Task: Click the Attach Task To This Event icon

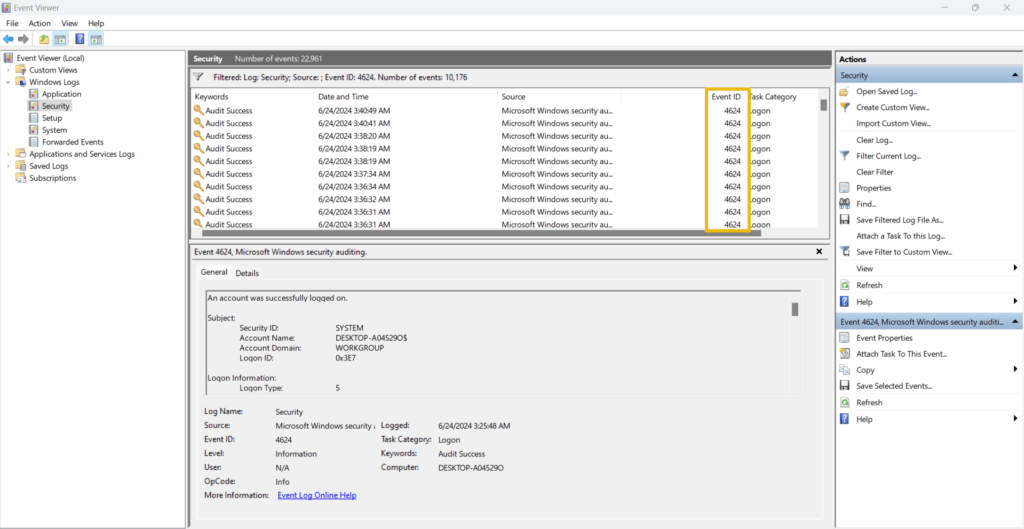Action: tap(844, 354)
